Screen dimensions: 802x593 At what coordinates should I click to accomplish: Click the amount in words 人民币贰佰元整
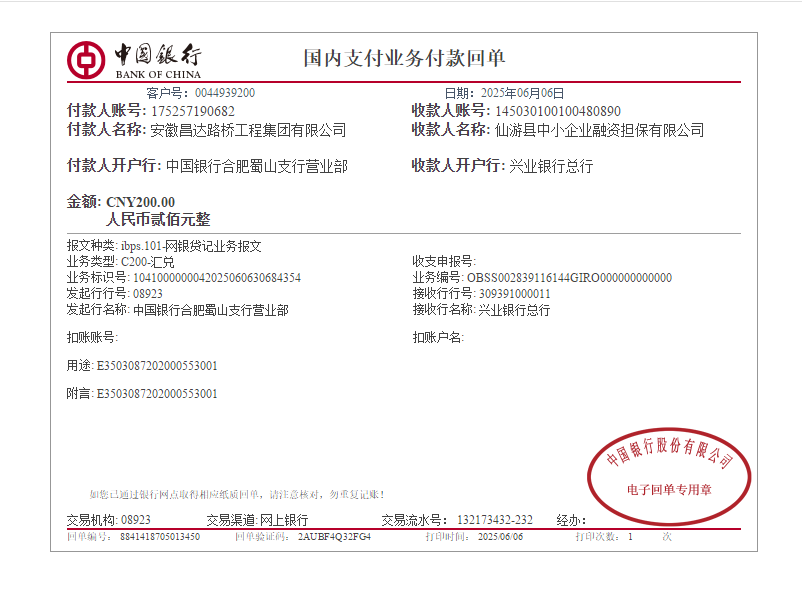(x=158, y=220)
